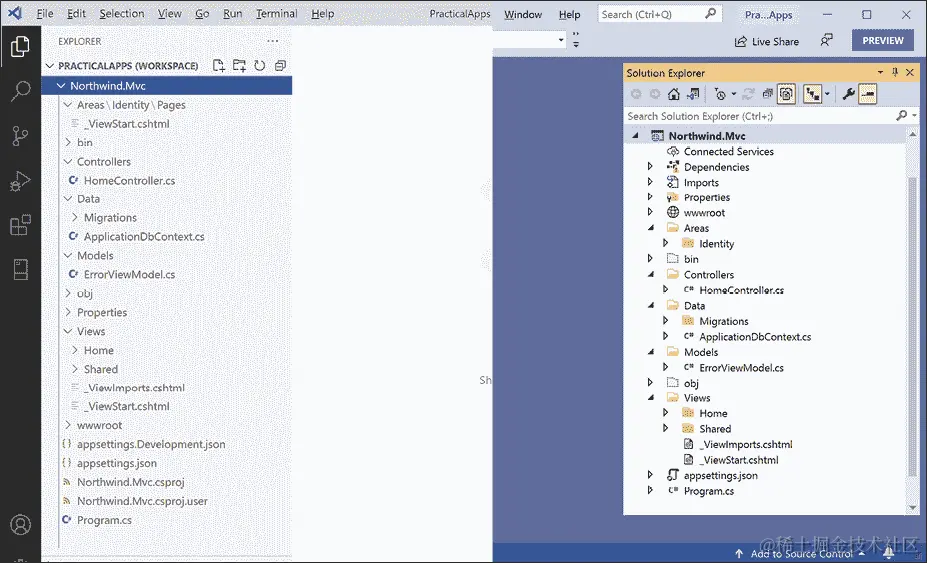The height and width of the screenshot is (563, 927).
Task: Toggle file nesting button in Solution Explorer toolbar
Action: tap(812, 94)
